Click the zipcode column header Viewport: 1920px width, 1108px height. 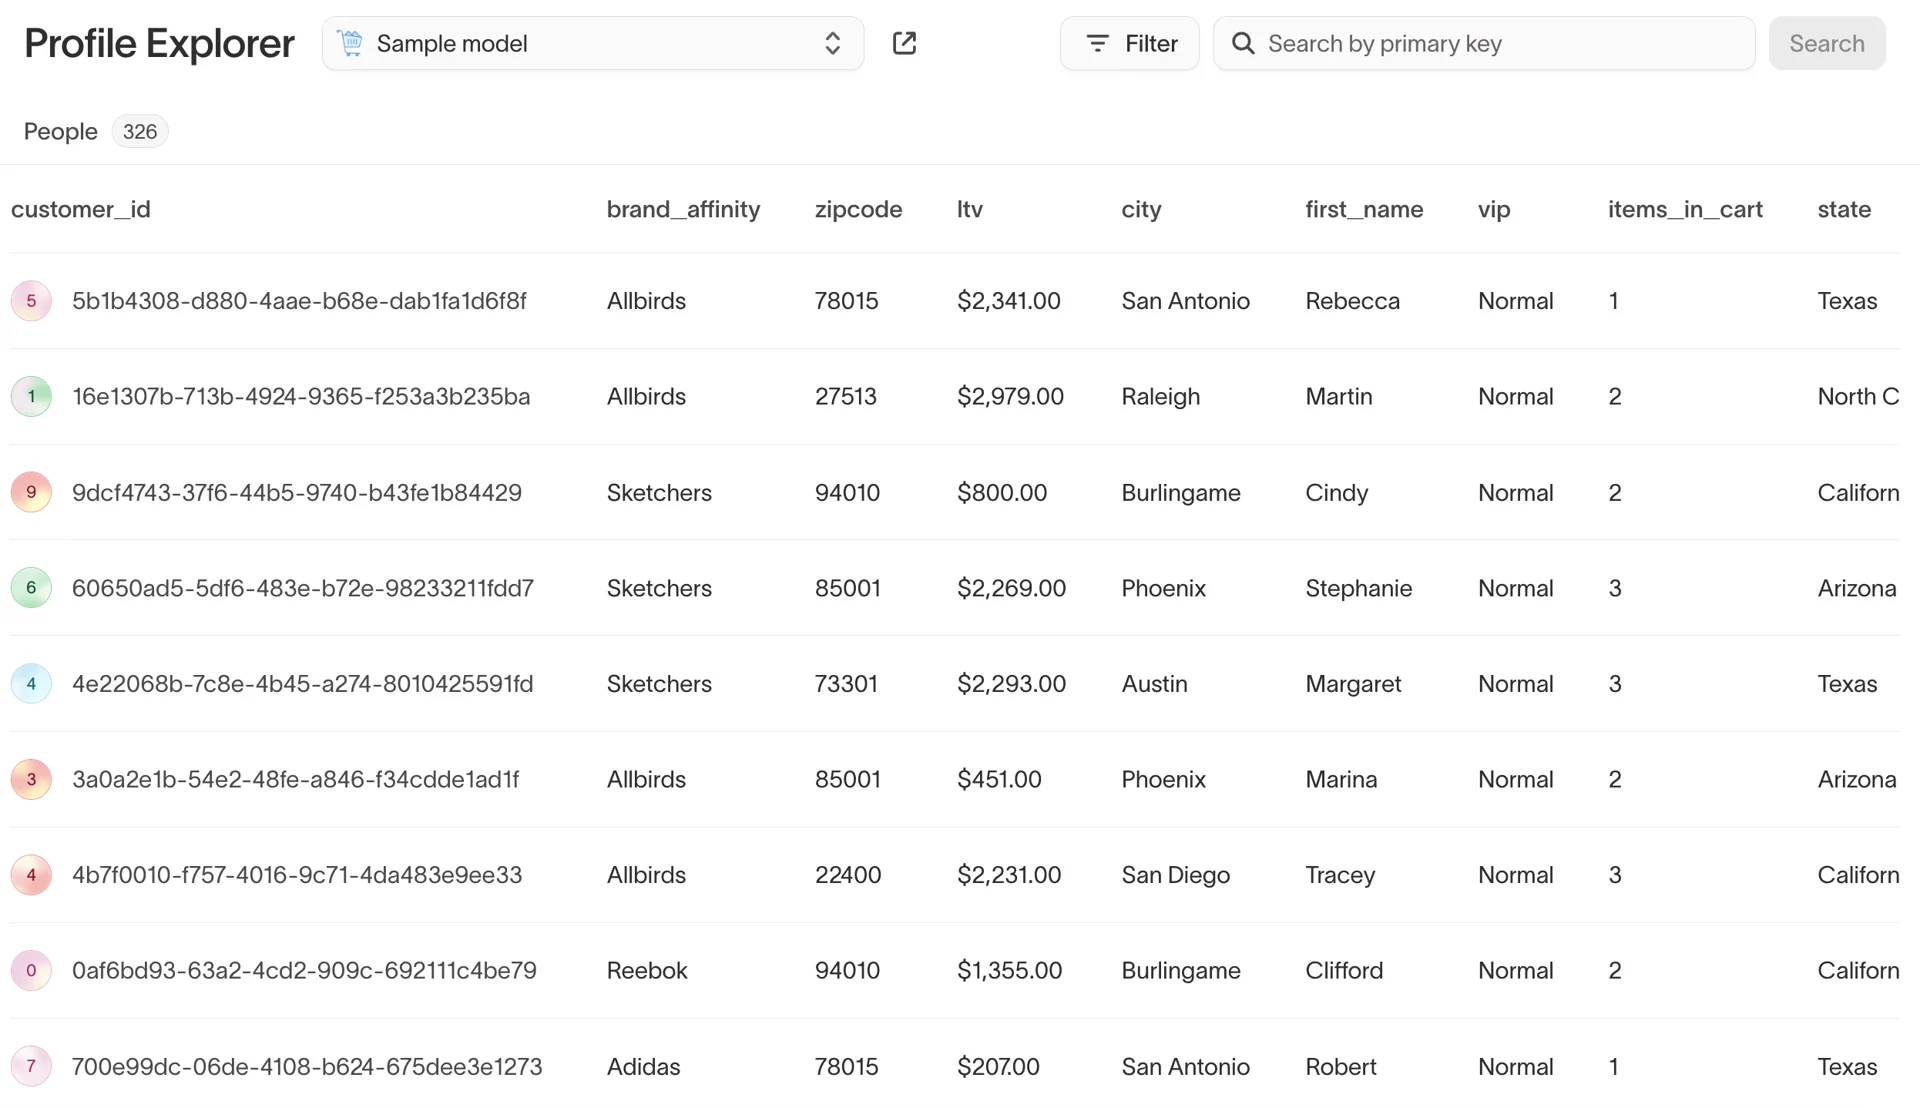[858, 209]
